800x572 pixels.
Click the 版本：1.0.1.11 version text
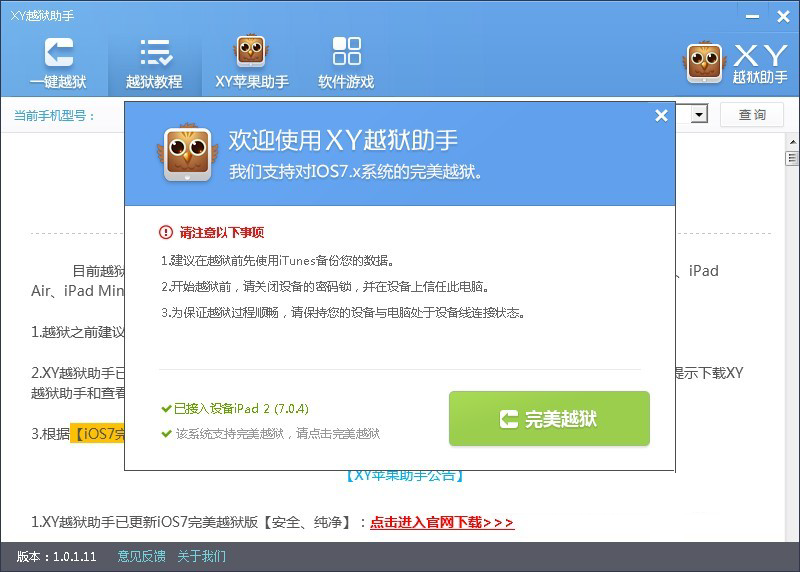tap(57, 556)
